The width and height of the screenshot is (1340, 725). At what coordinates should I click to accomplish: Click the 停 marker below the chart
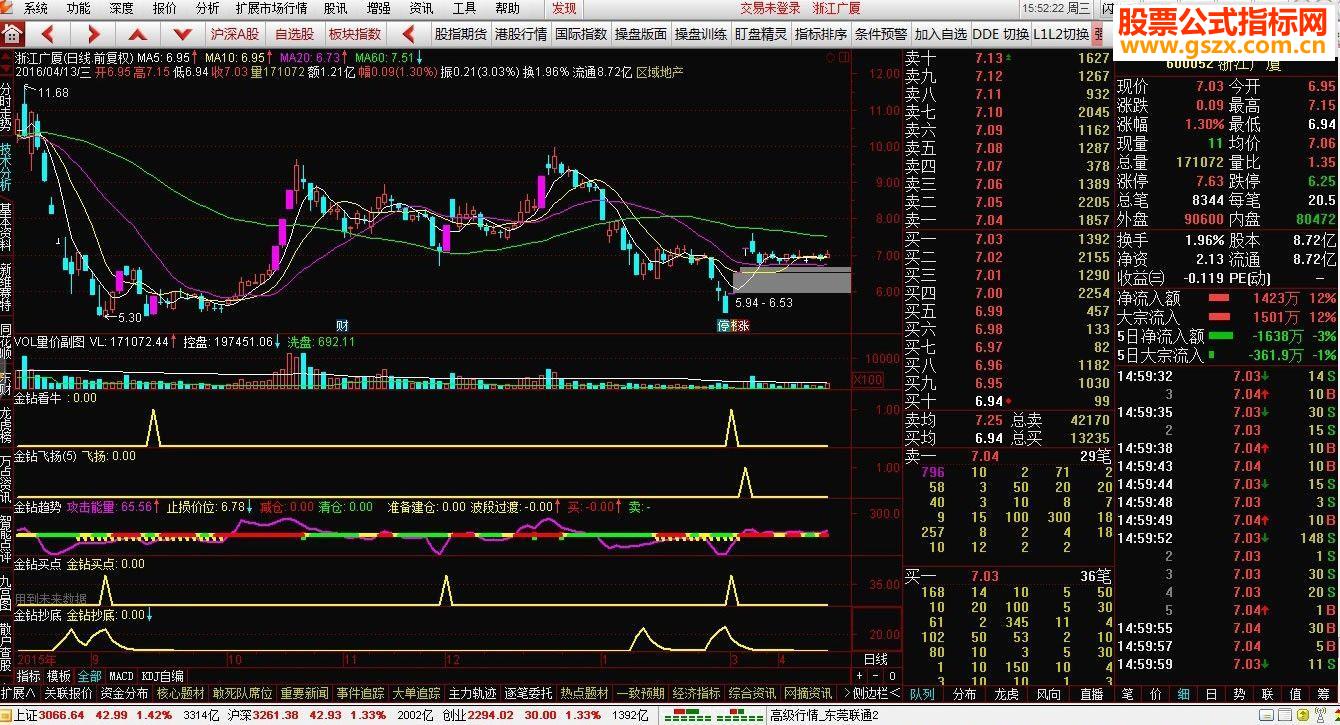click(724, 325)
